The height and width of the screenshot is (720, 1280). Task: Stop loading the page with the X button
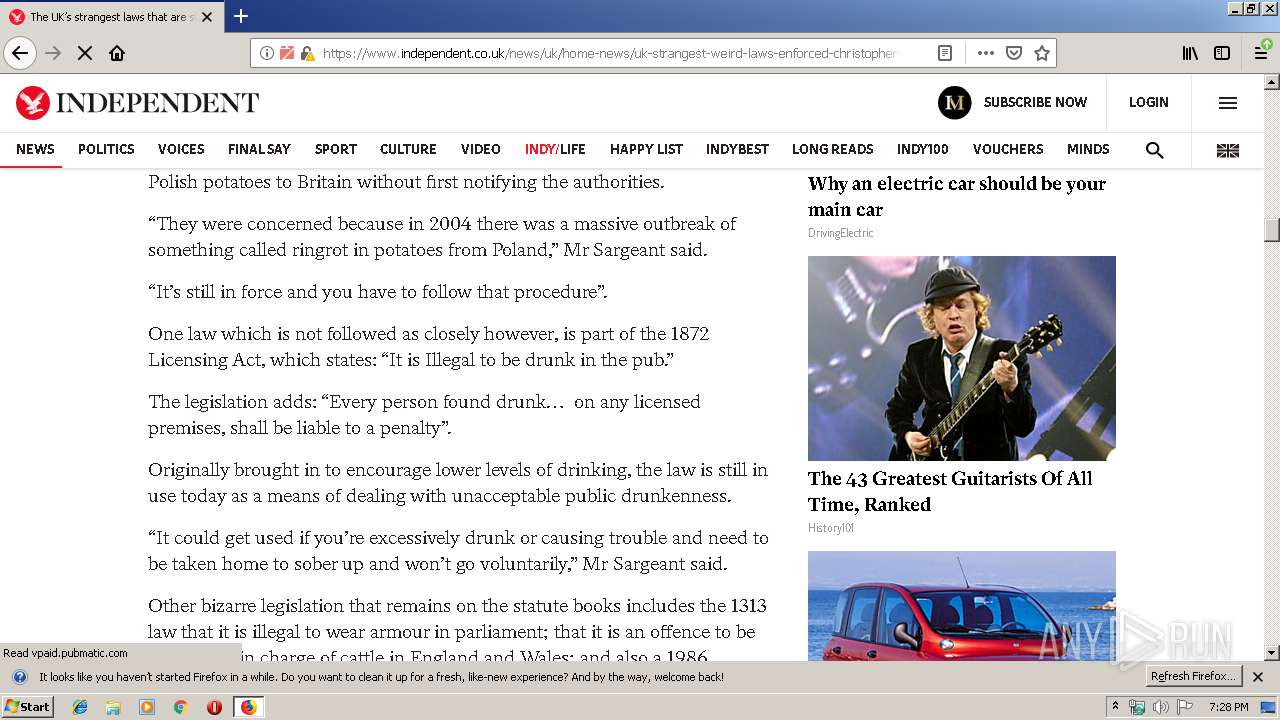85,53
